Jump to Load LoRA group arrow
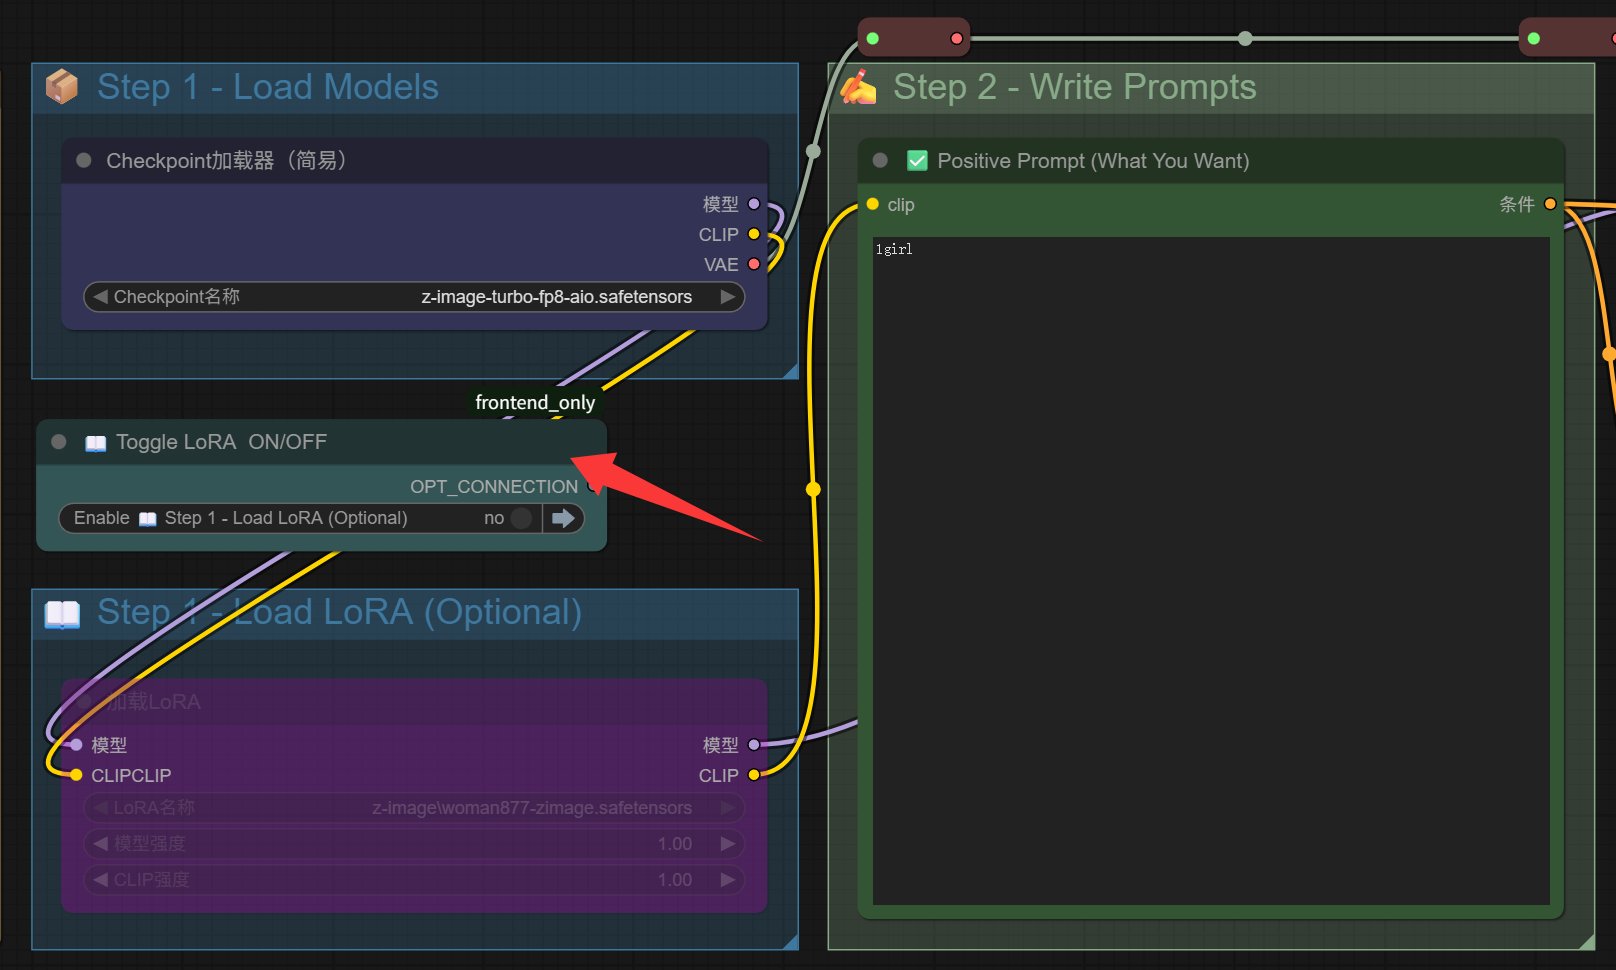This screenshot has width=1616, height=970. point(563,518)
